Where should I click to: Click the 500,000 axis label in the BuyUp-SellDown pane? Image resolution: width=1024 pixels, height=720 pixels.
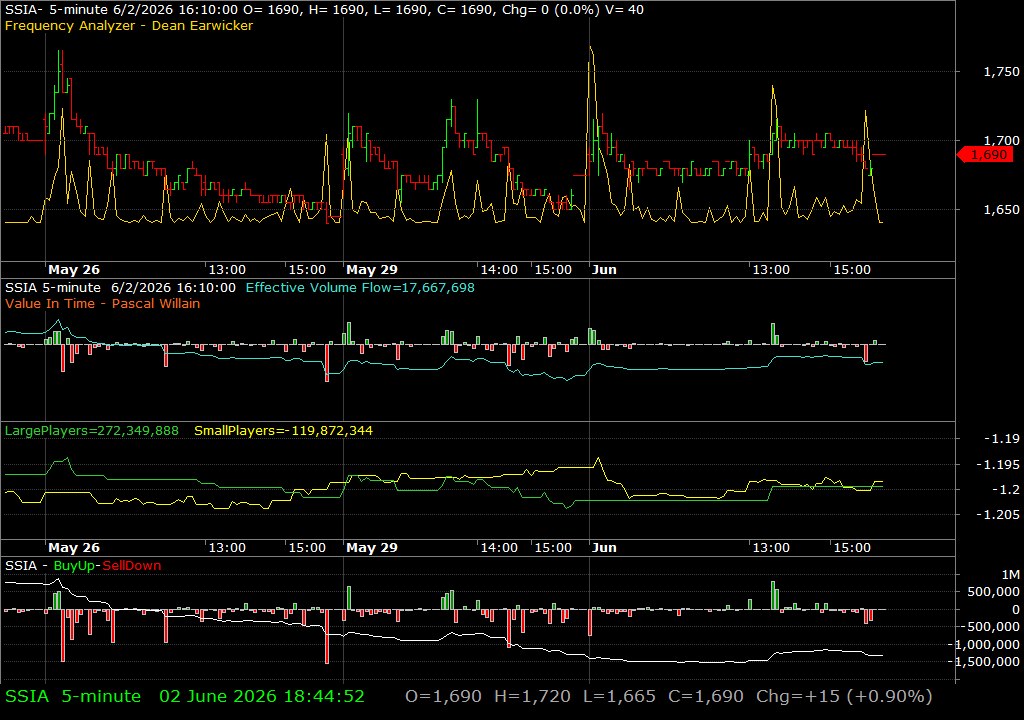tap(994, 592)
